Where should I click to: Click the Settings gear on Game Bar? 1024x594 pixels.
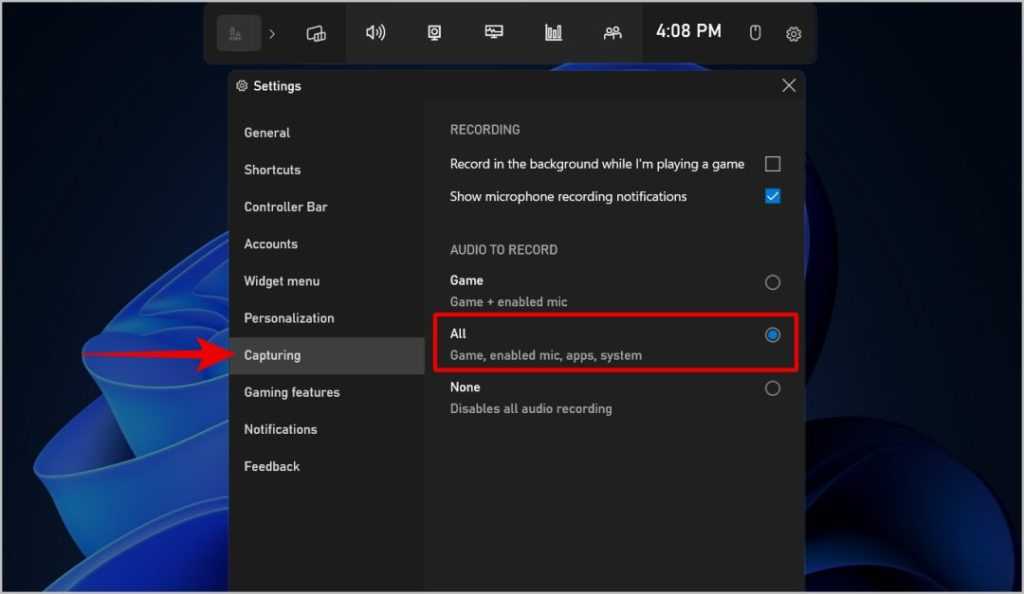(793, 34)
